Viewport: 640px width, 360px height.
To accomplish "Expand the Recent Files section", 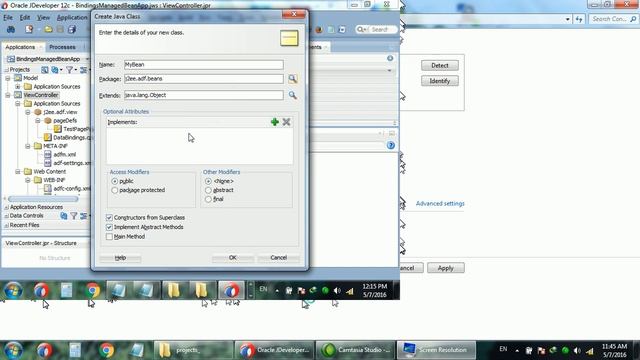I will coord(7,225).
